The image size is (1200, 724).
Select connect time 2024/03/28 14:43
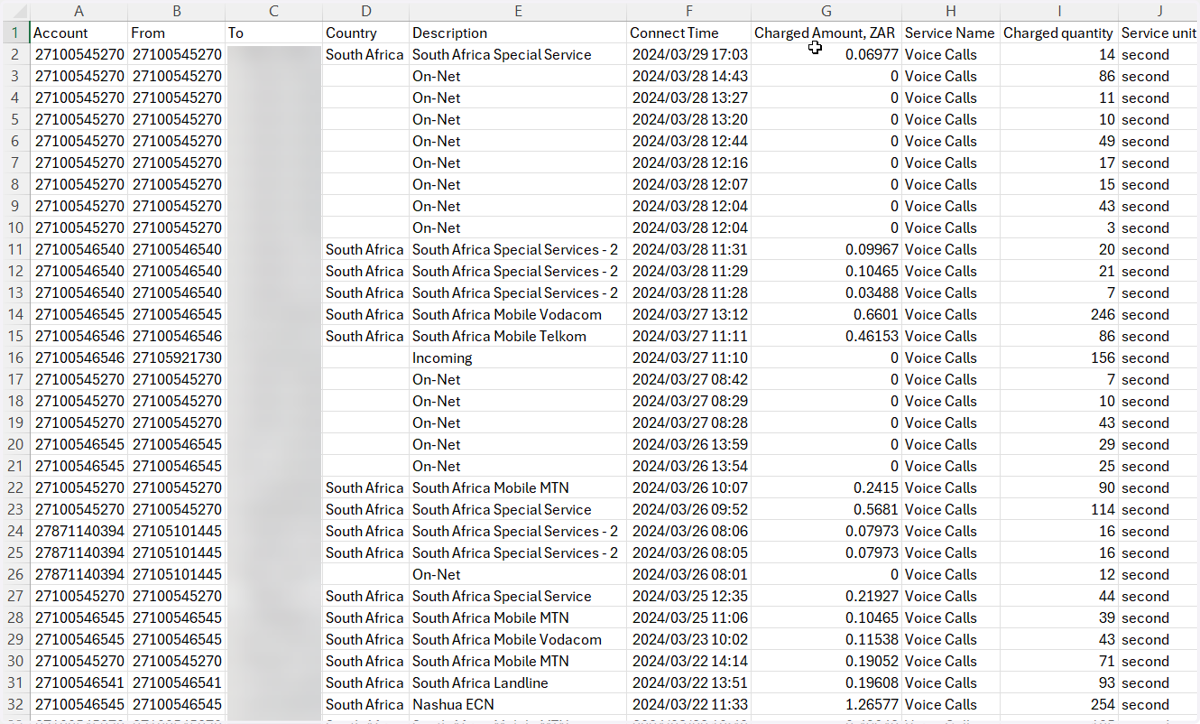click(688, 76)
